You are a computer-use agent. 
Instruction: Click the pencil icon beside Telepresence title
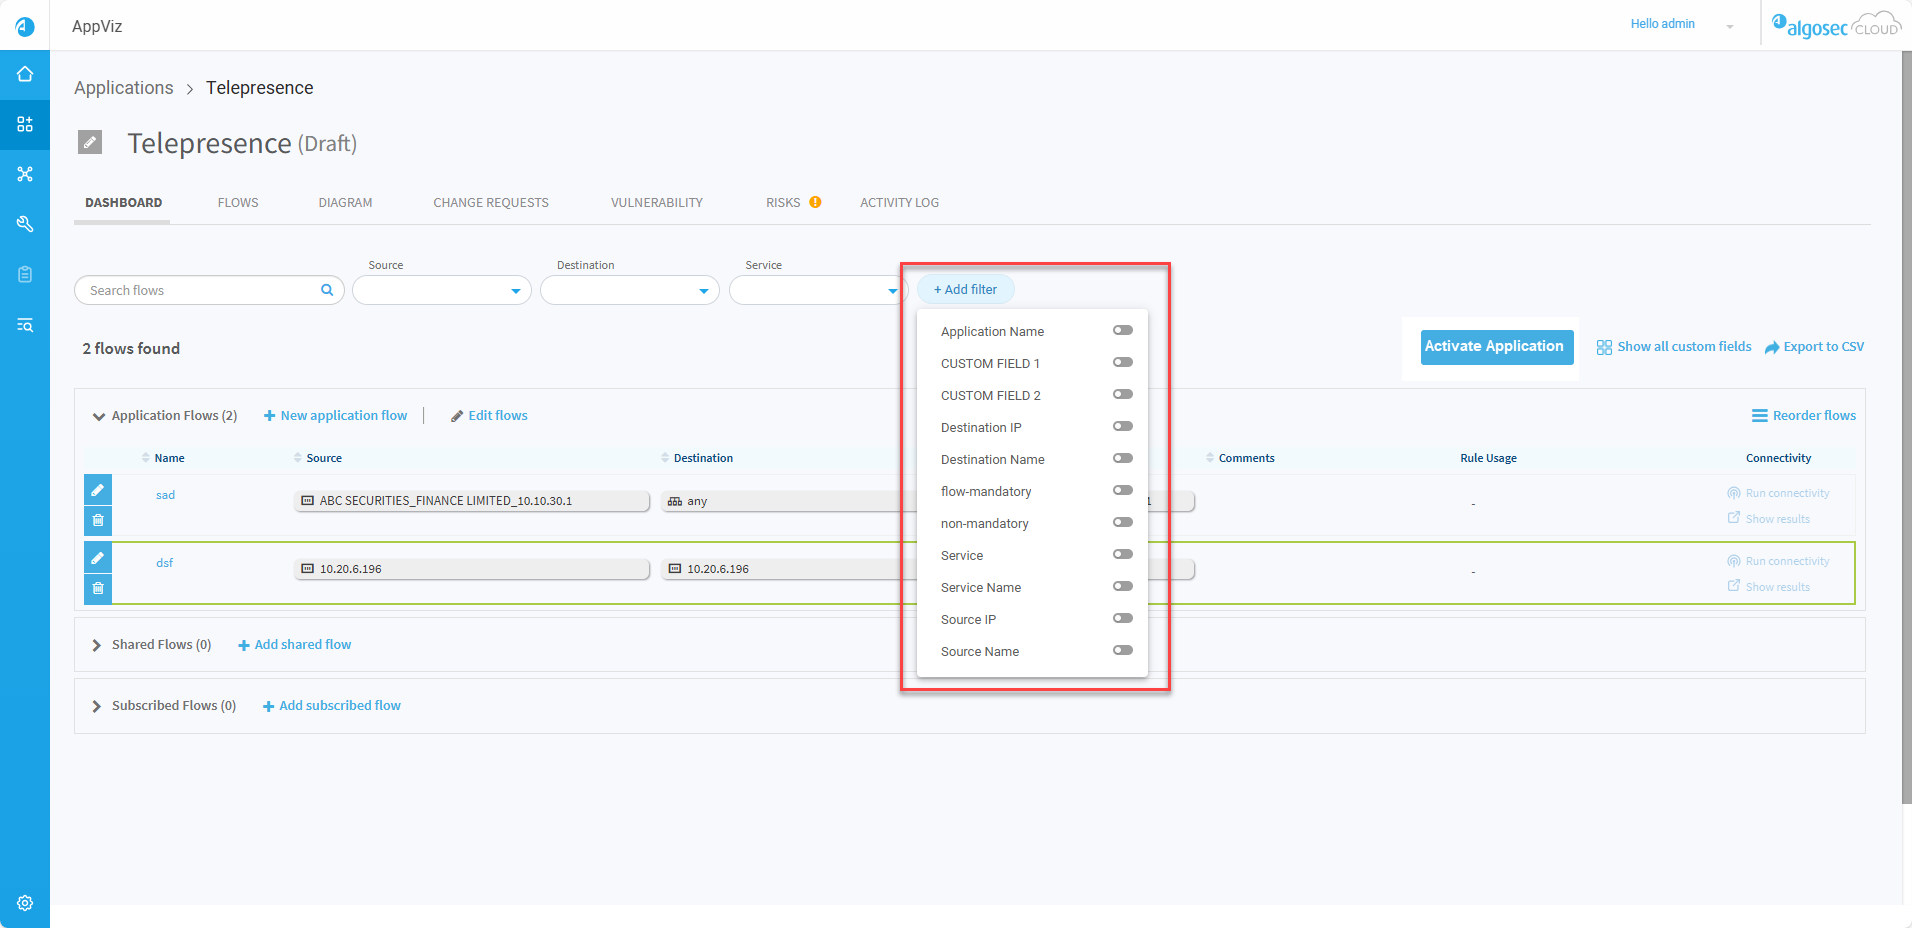coord(90,142)
